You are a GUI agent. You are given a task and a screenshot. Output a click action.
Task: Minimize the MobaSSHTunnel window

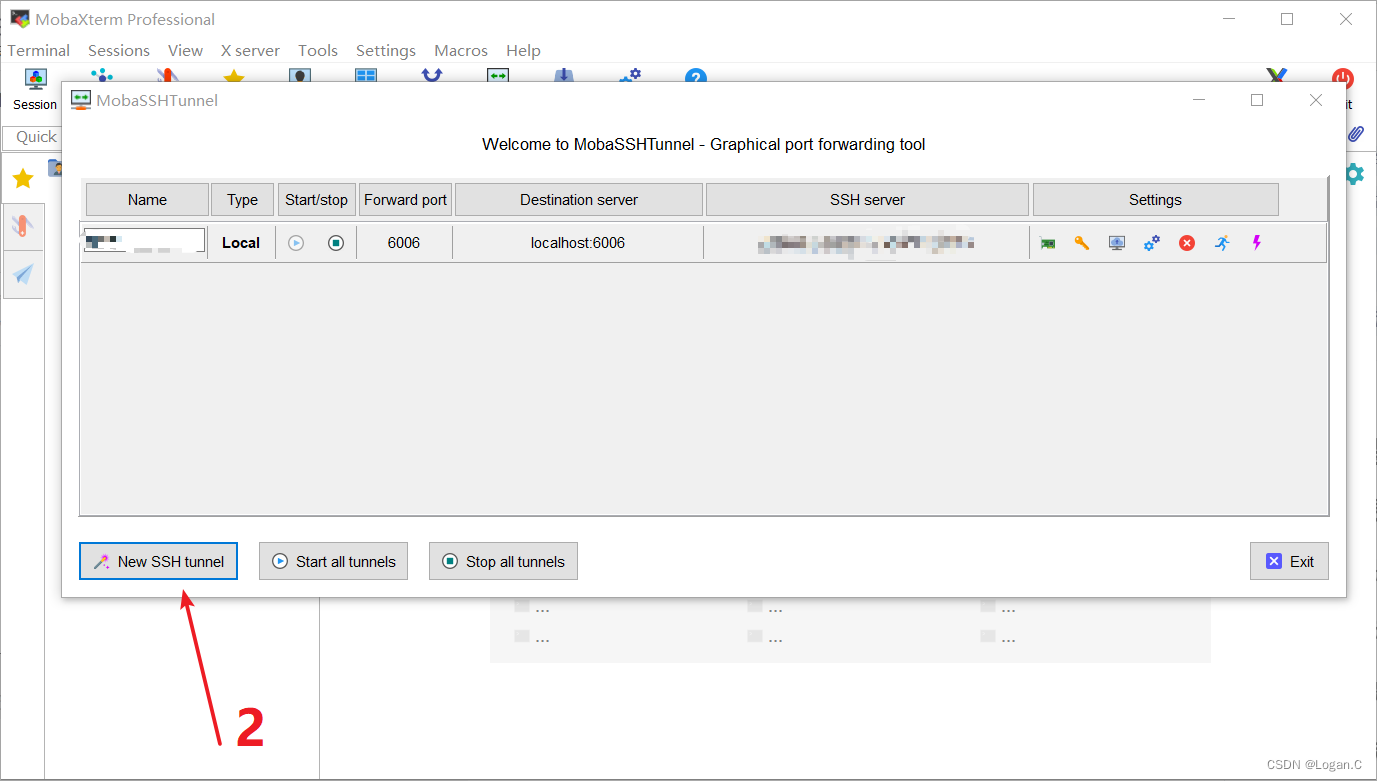1198,100
